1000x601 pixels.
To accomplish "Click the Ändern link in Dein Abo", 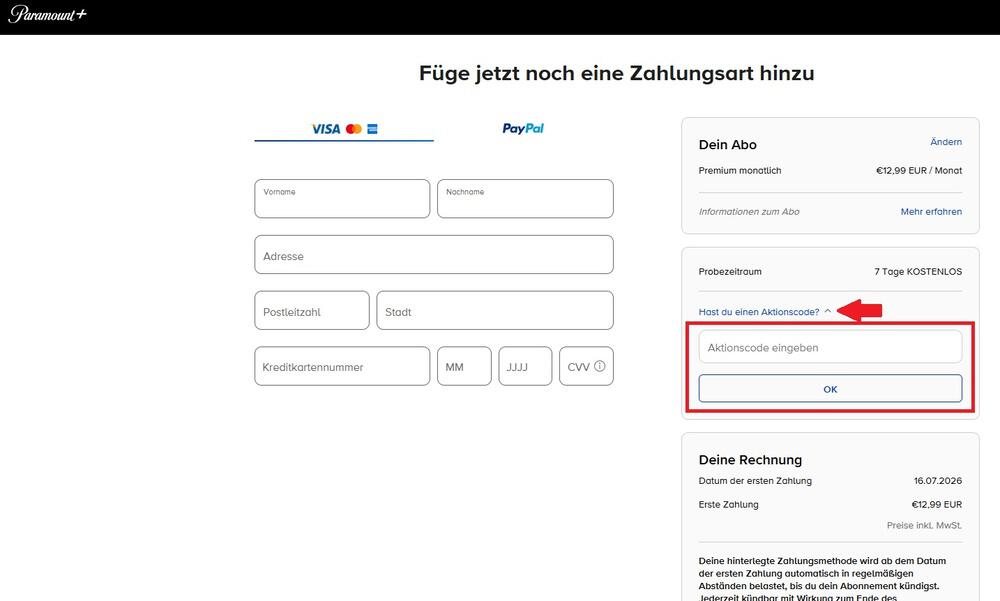I will [946, 142].
